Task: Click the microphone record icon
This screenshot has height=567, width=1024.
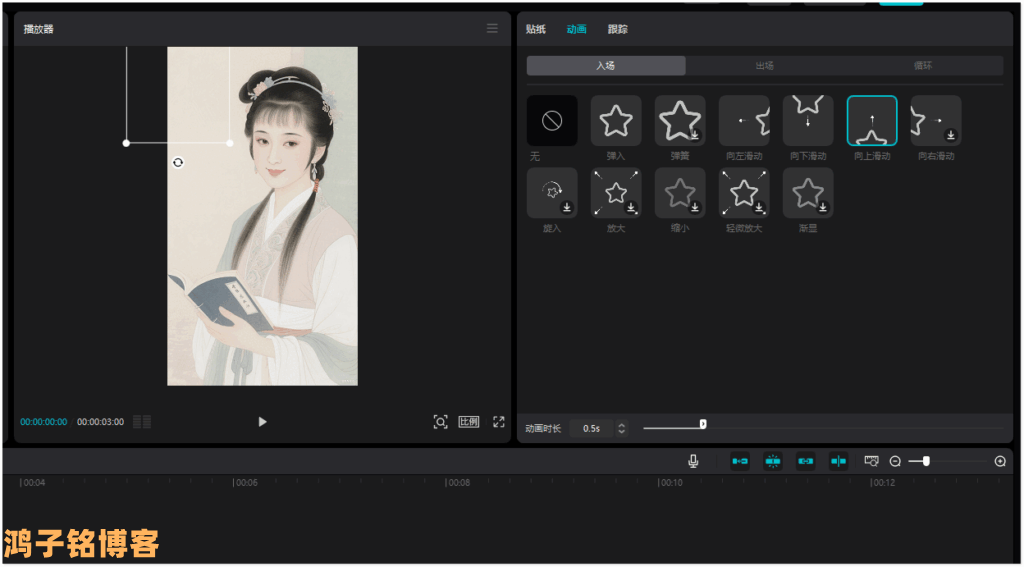Action: 693,461
